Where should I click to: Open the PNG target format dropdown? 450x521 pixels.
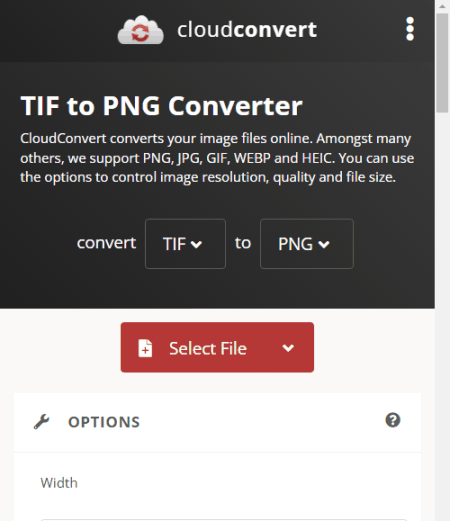tap(307, 244)
